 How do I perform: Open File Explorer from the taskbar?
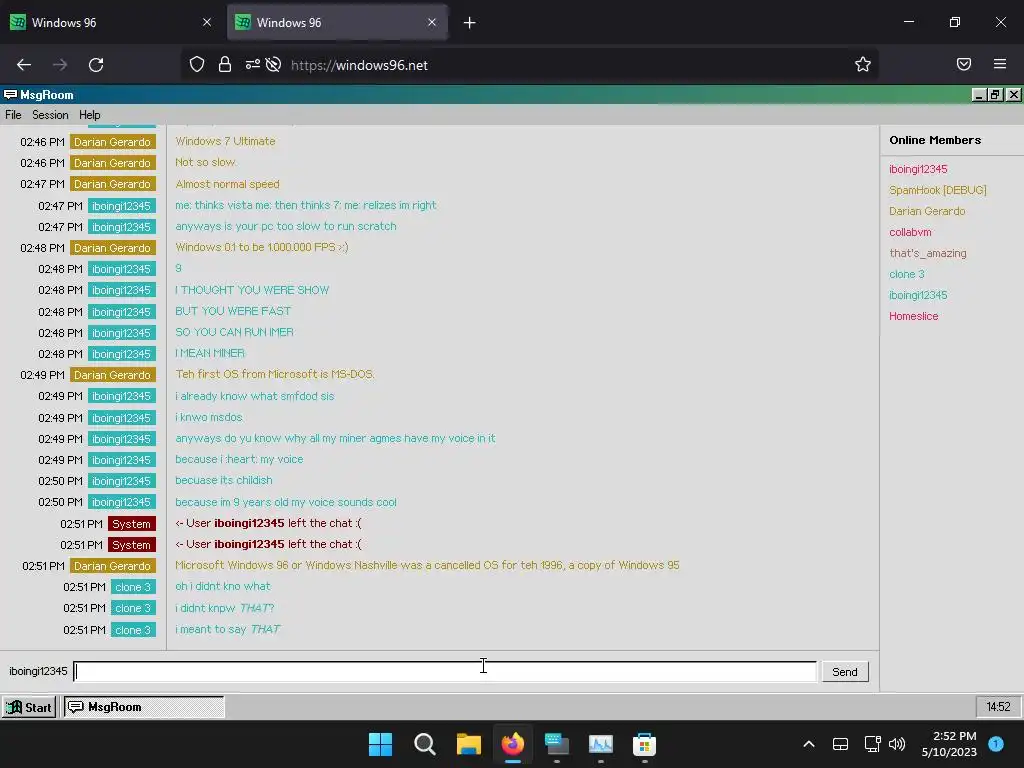click(468, 744)
